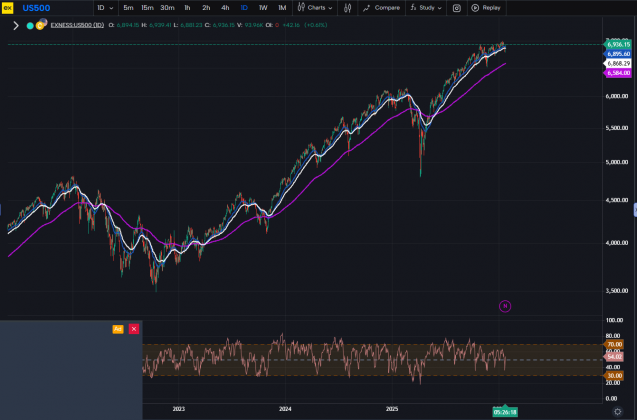The height and width of the screenshot is (420, 637).
Task: Open the 1D interval dropdown
Action: point(103,7)
